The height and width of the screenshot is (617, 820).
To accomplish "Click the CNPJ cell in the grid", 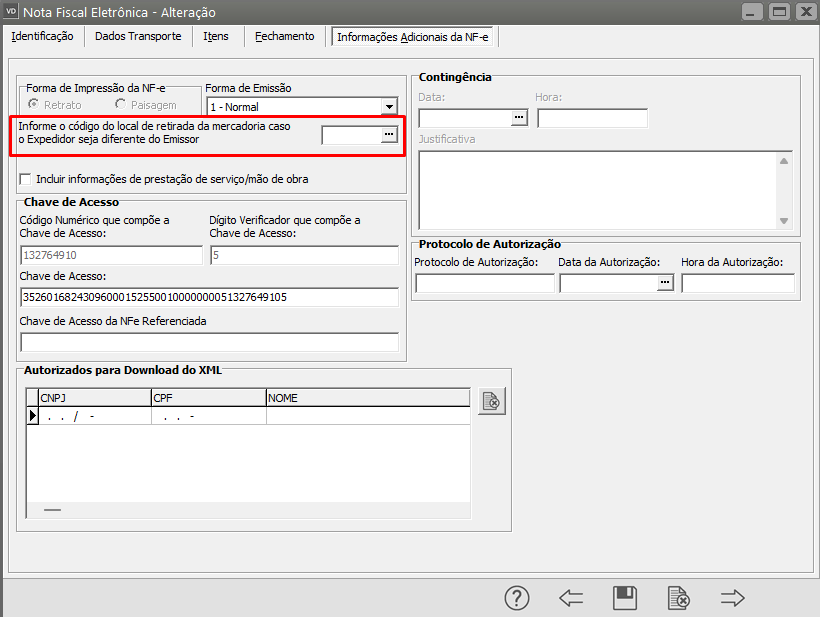I will point(94,417).
